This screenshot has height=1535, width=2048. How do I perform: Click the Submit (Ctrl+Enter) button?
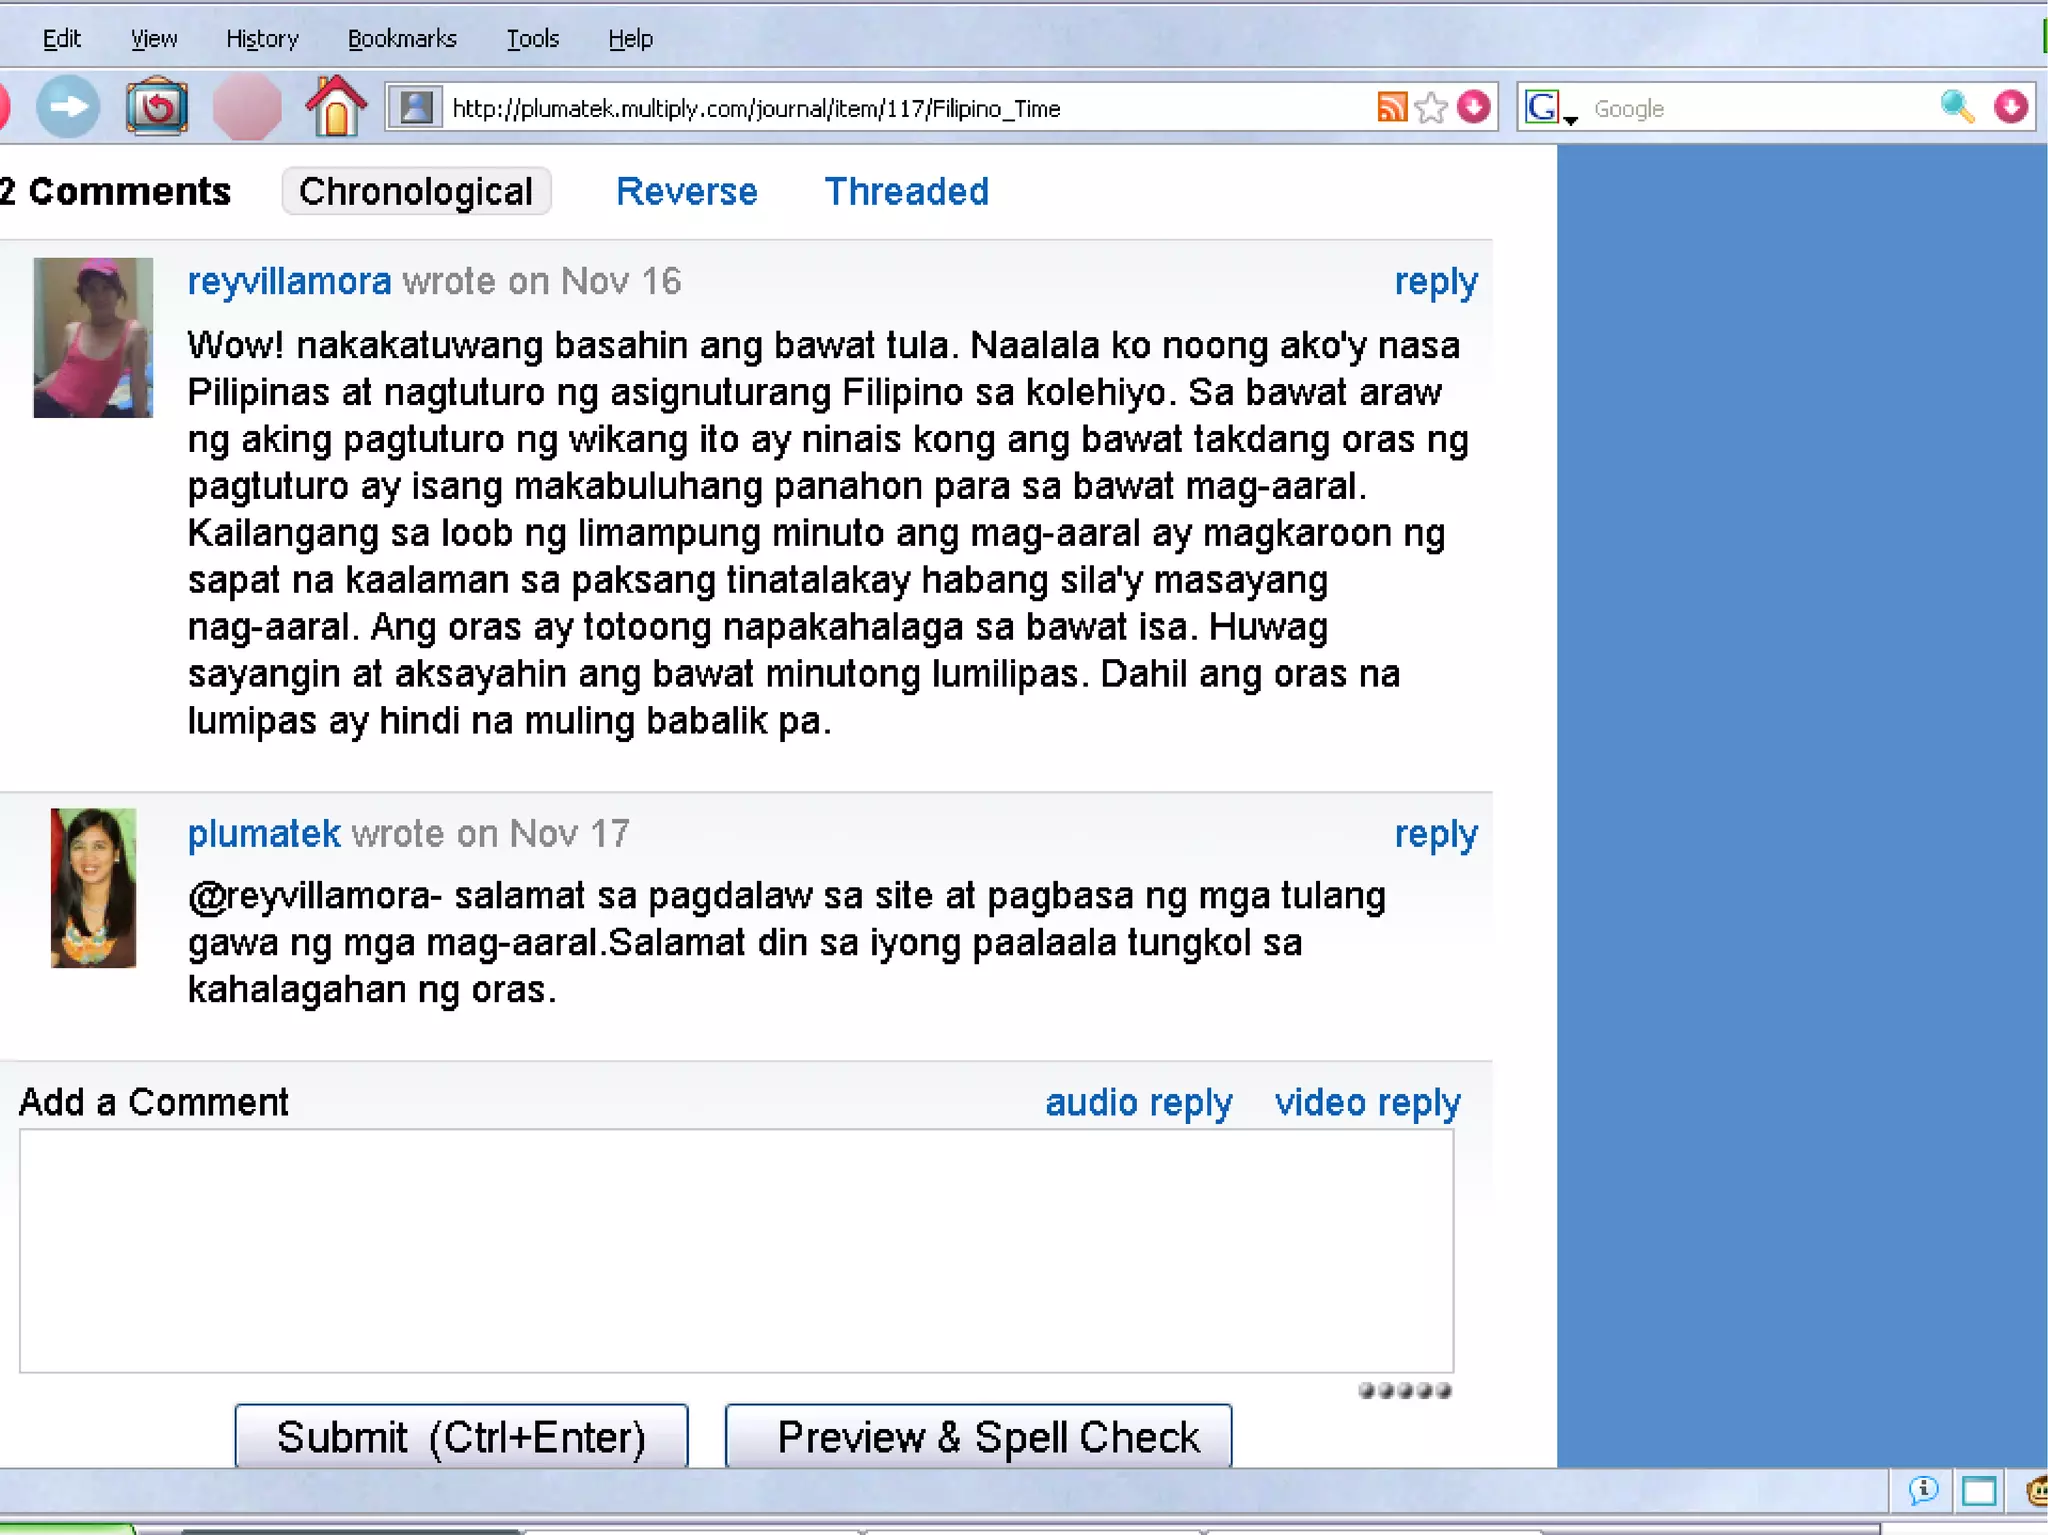click(461, 1437)
